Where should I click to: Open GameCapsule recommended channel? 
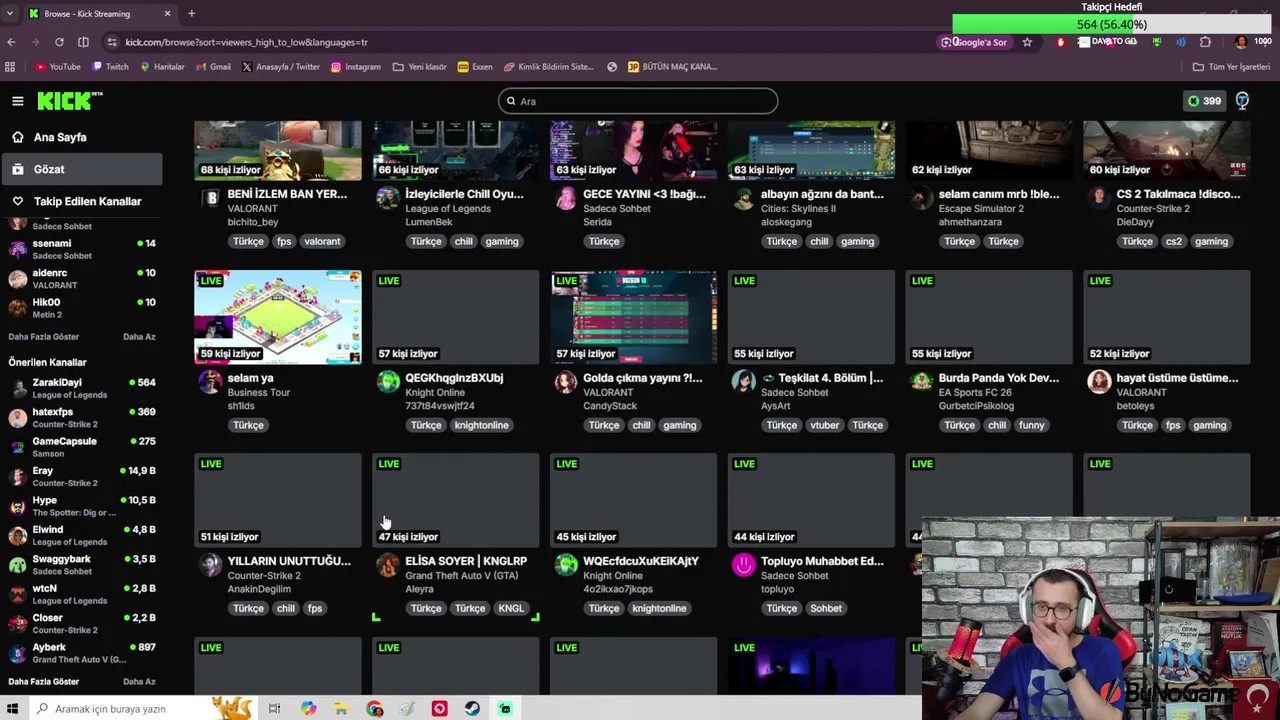(82, 447)
